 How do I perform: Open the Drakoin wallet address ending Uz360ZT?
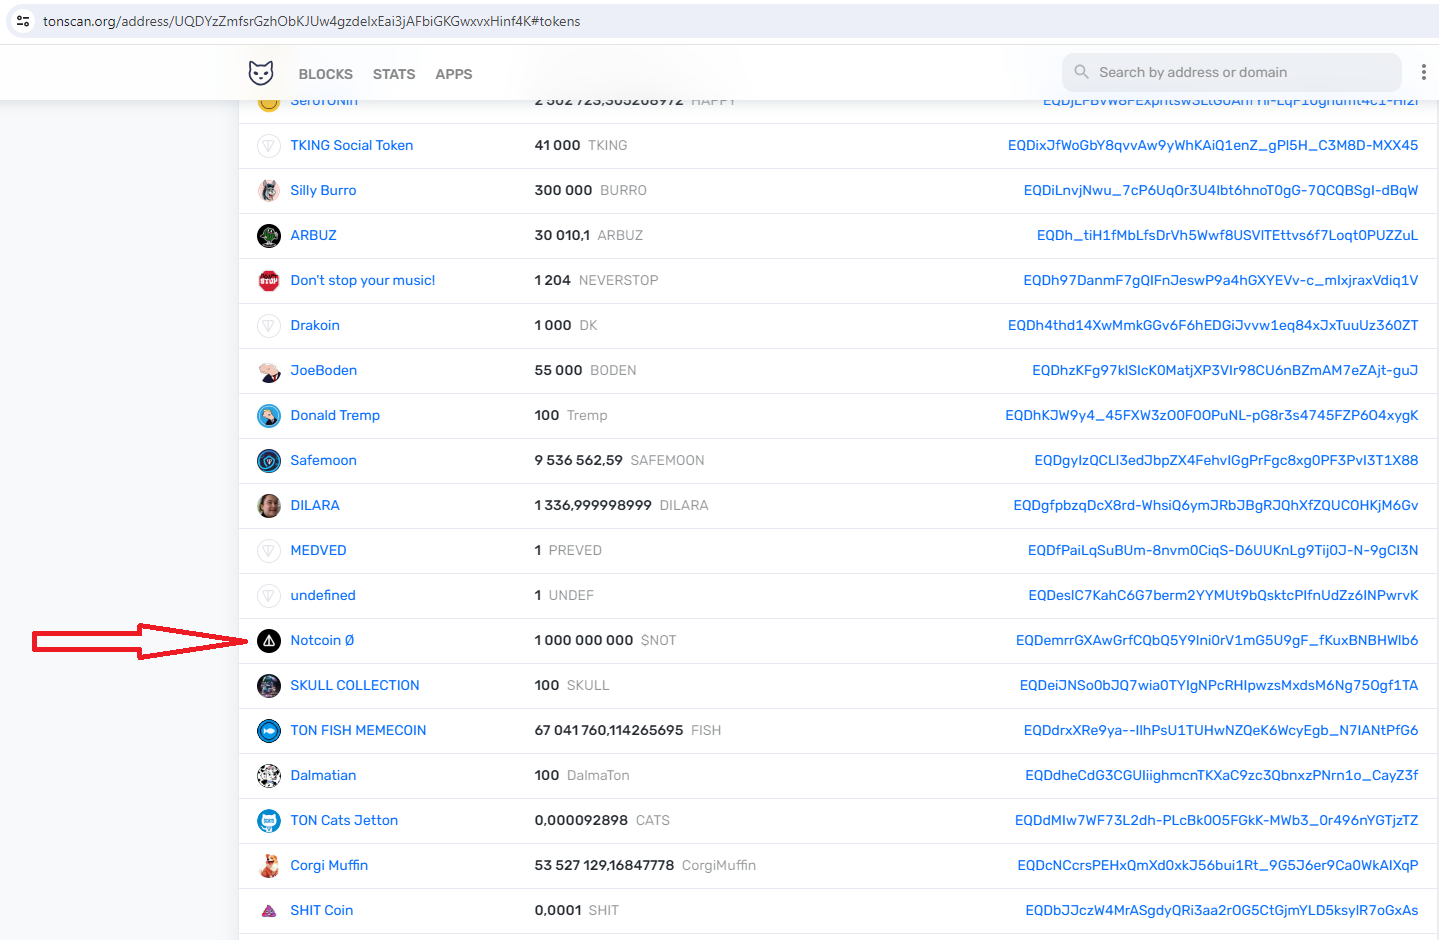pyautogui.click(x=1213, y=325)
